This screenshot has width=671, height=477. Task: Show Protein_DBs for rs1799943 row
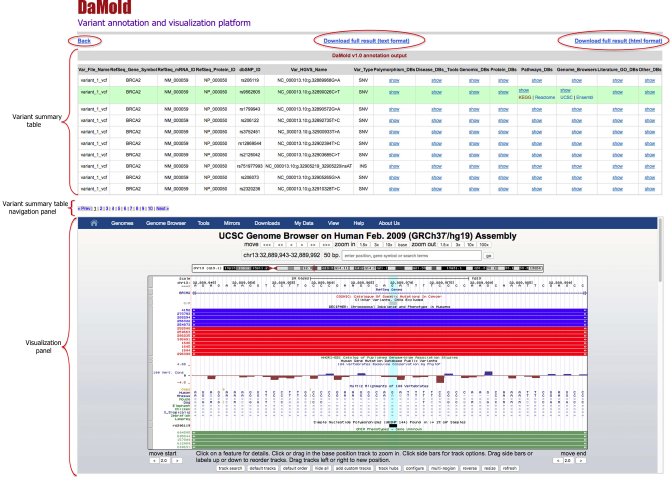click(x=503, y=109)
